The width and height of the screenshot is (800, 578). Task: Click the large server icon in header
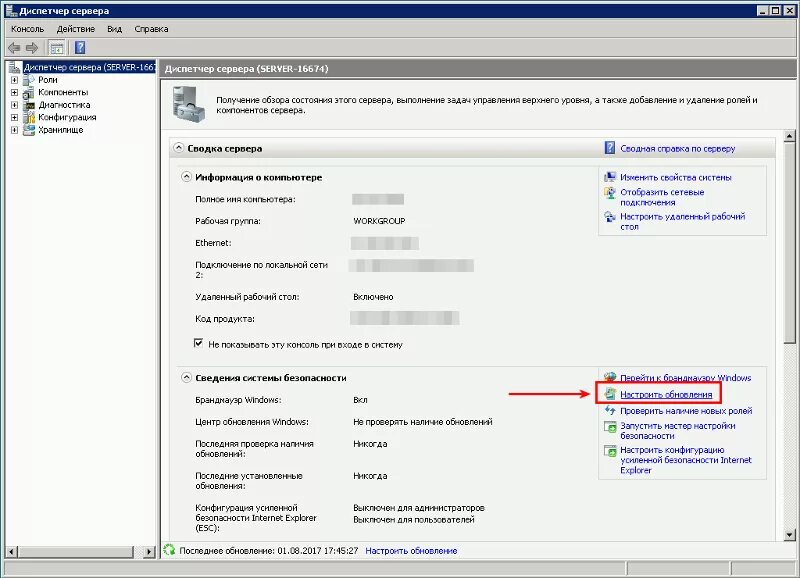pyautogui.click(x=189, y=105)
